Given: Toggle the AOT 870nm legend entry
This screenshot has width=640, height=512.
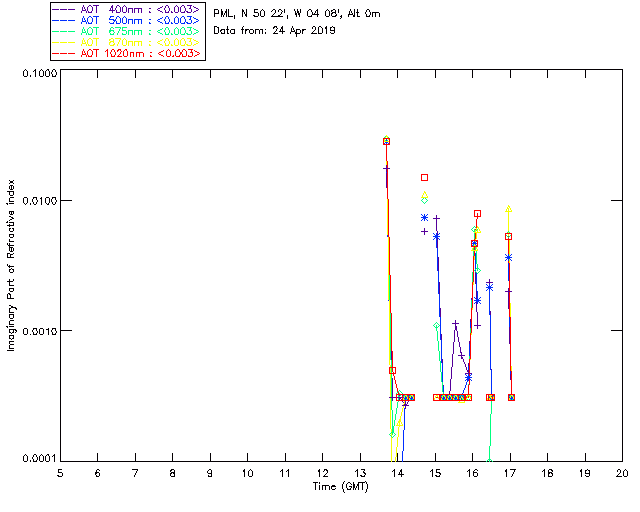Looking at the screenshot, I should pos(128,42).
